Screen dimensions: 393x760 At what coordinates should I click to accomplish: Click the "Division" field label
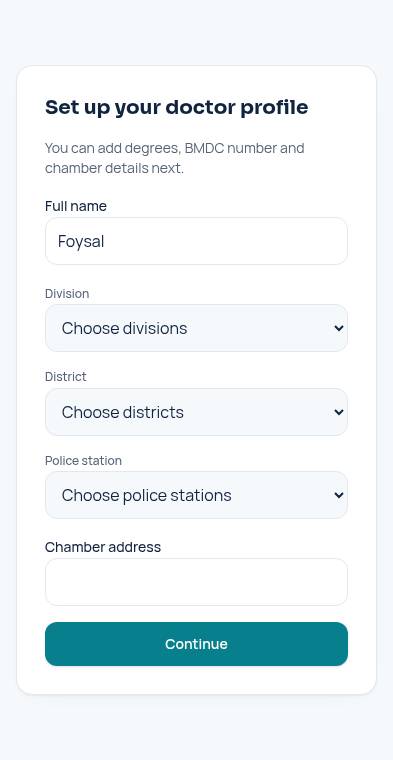67,294
